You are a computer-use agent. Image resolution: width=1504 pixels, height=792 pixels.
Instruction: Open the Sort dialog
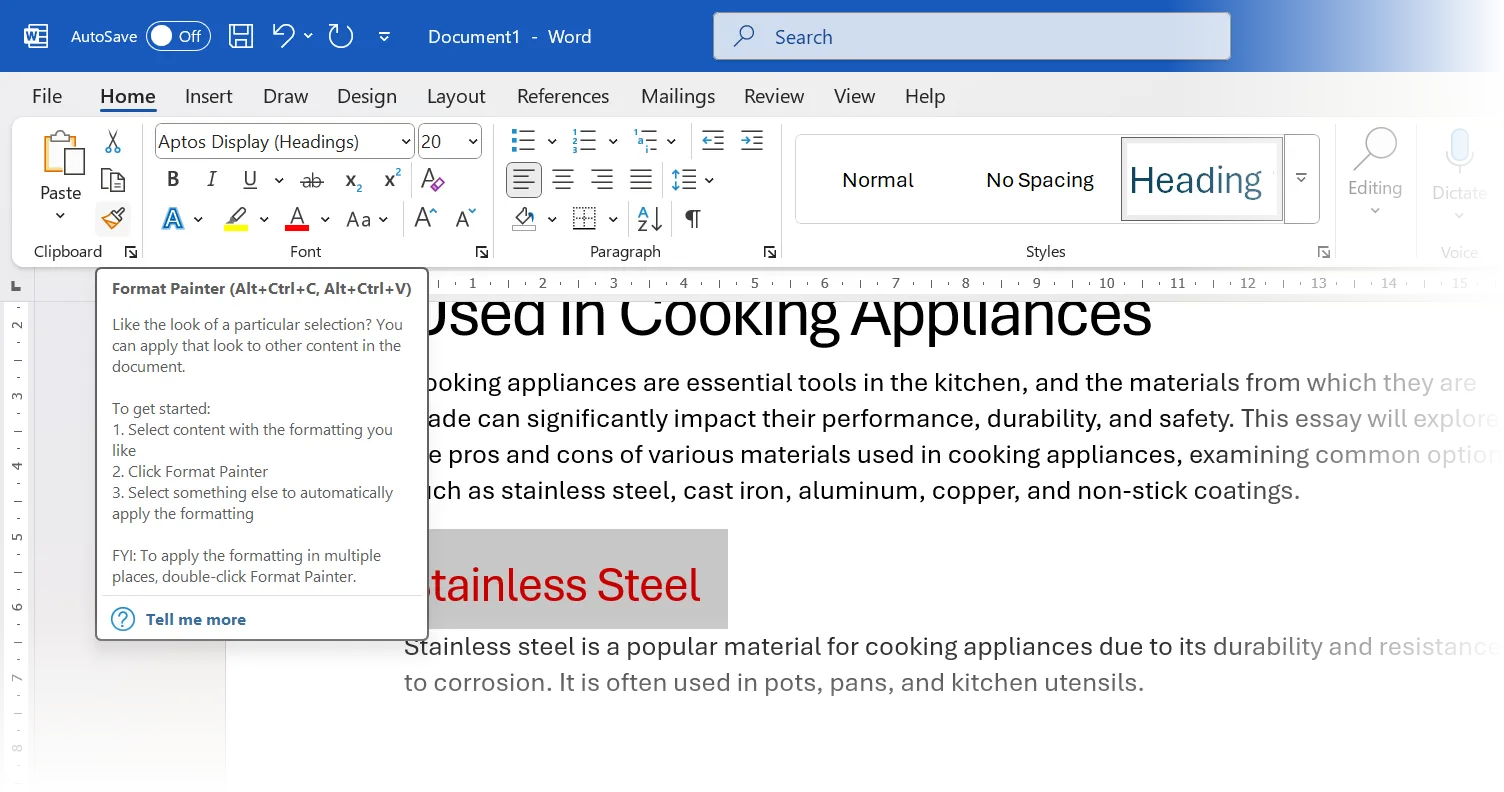[x=648, y=218]
